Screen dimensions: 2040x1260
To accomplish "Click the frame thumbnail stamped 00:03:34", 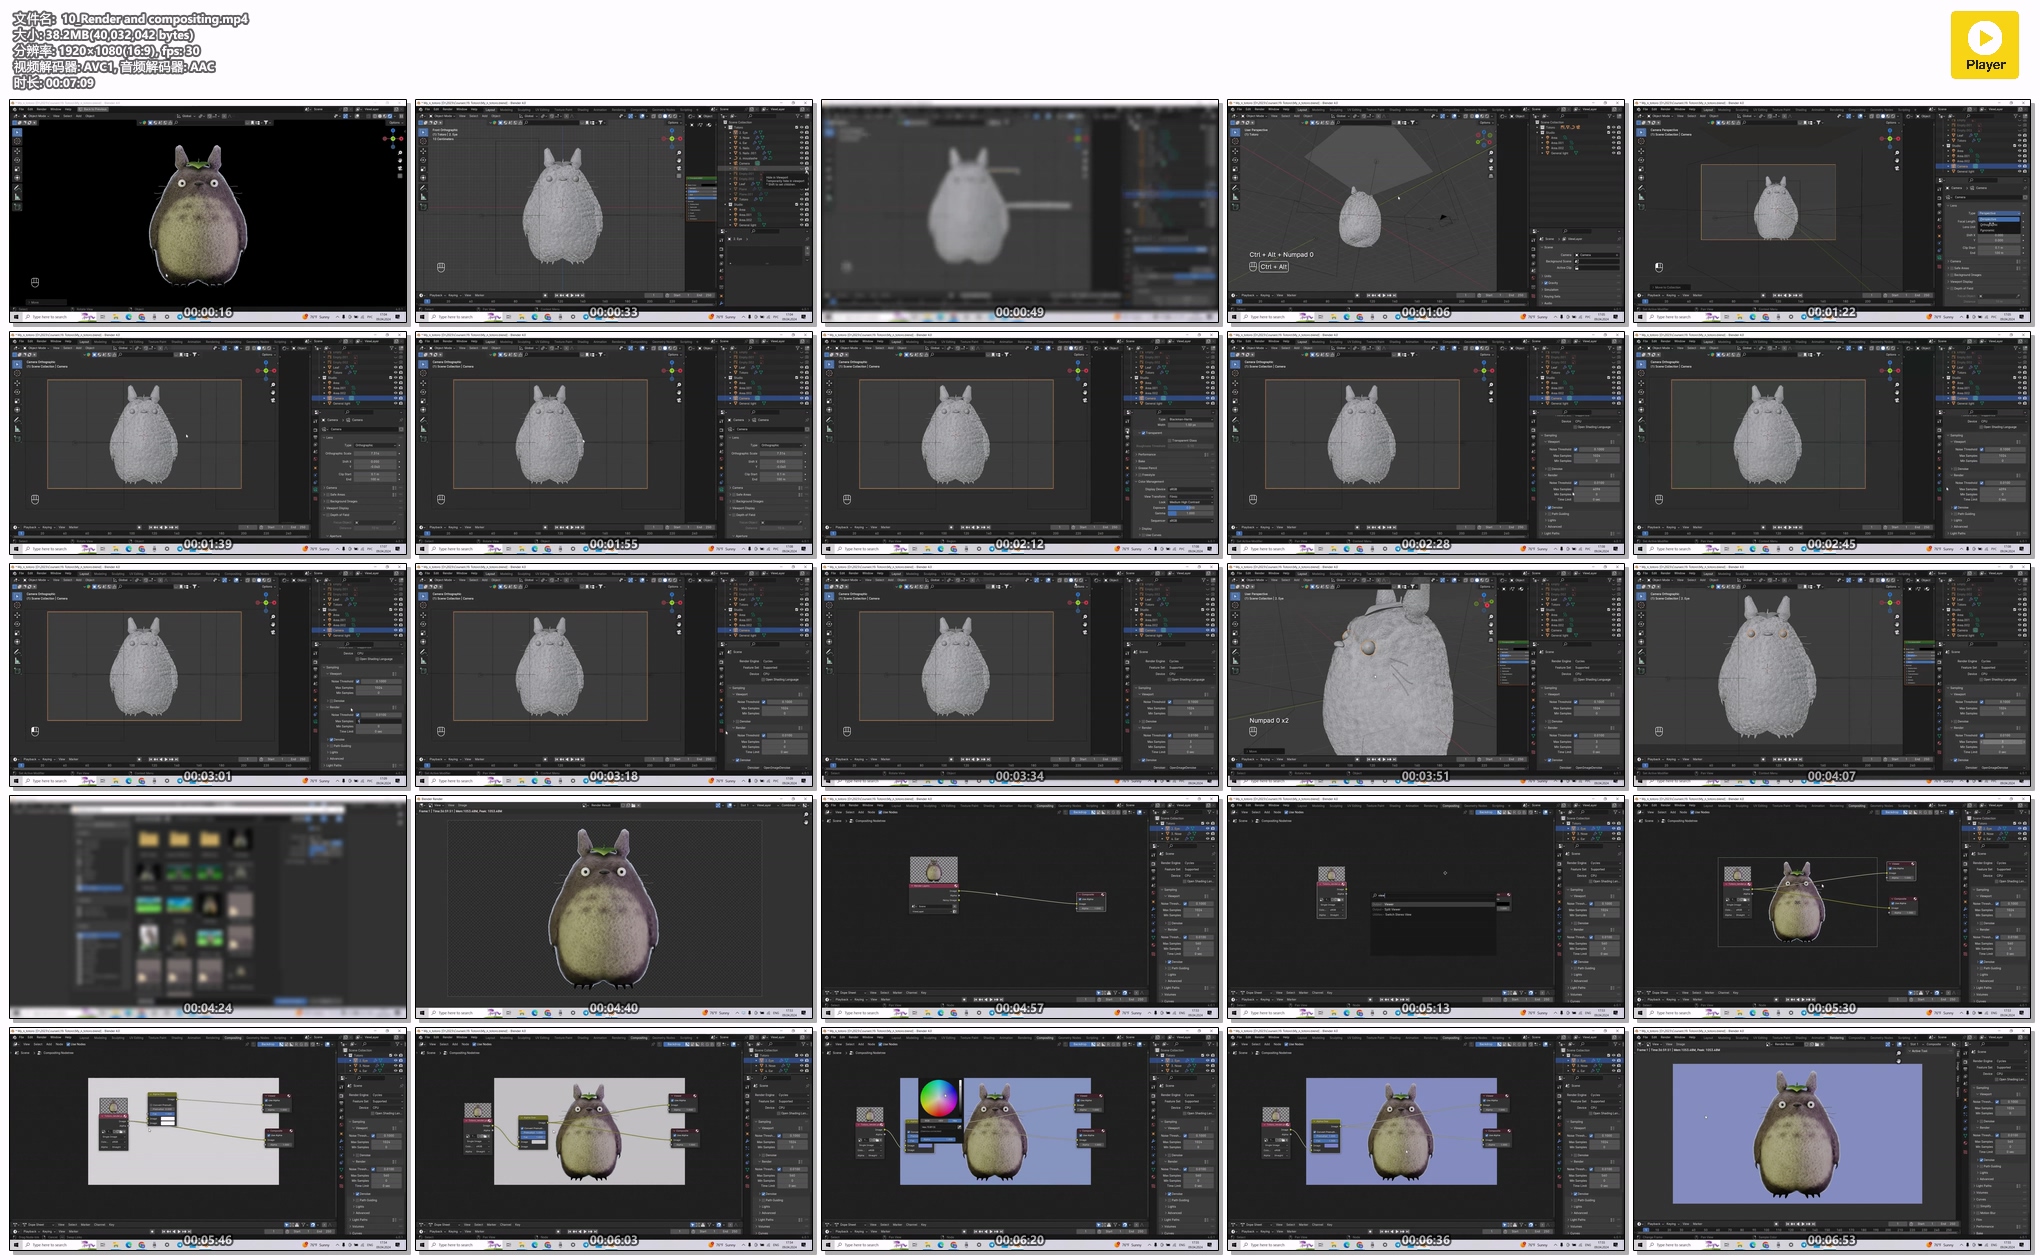I will point(1021,675).
